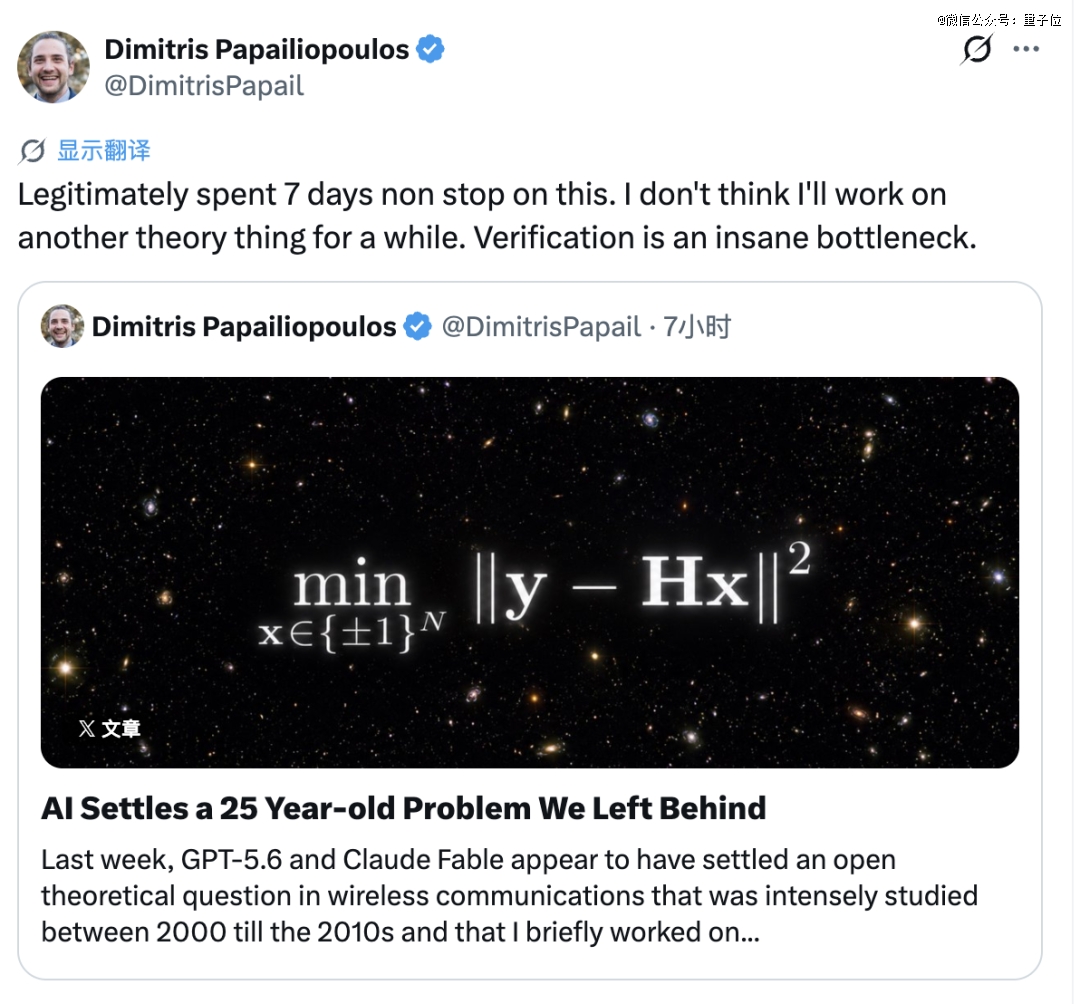This screenshot has width=1080, height=1004.
Task: Click Dimitris Papailiopoulos's large profile avatar
Action: click(53, 67)
